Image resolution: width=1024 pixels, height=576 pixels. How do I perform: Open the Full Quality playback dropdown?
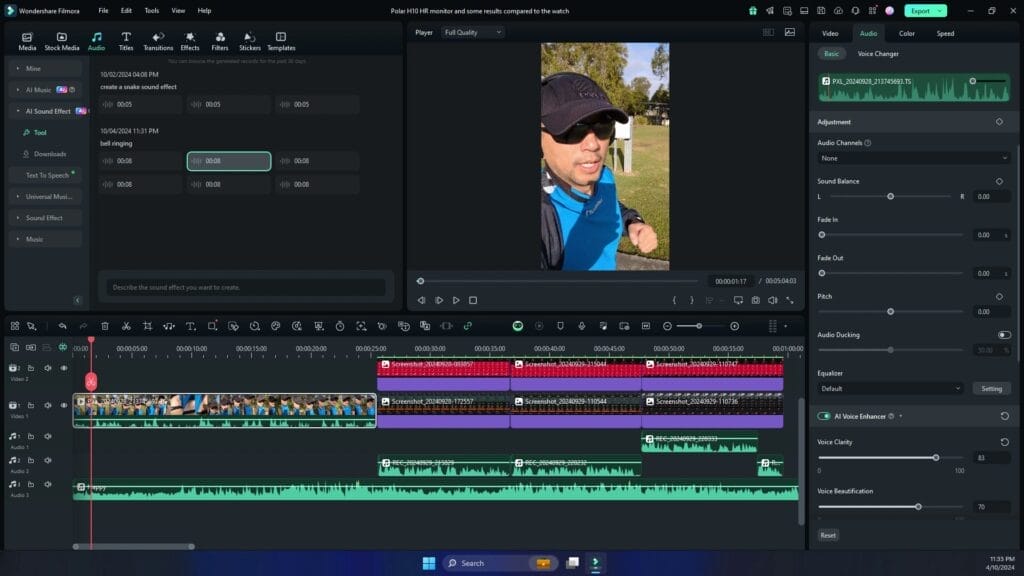click(471, 31)
